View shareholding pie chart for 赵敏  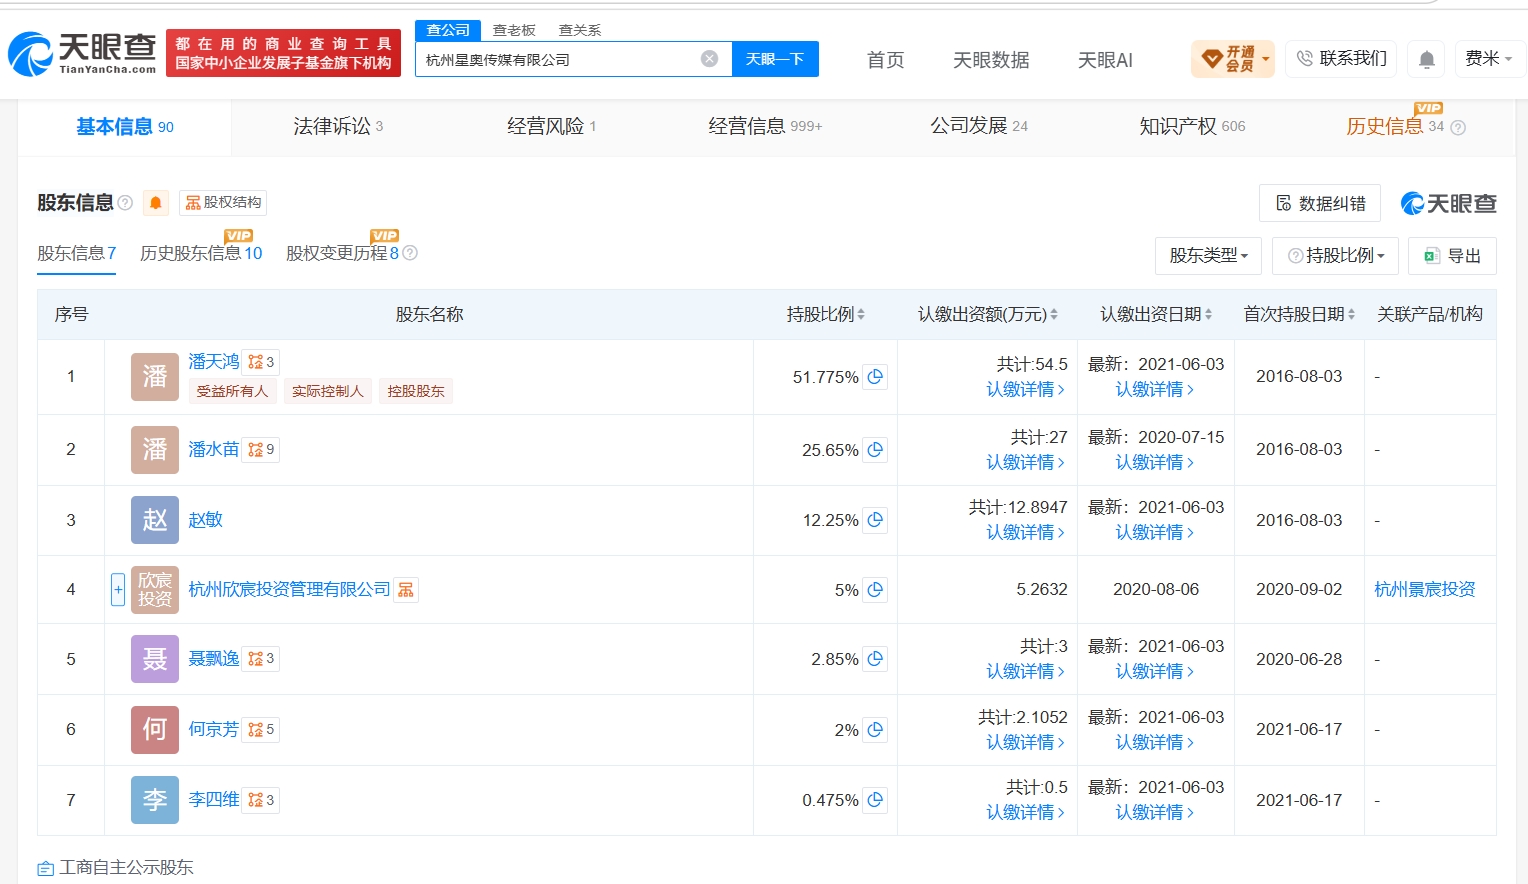point(875,520)
